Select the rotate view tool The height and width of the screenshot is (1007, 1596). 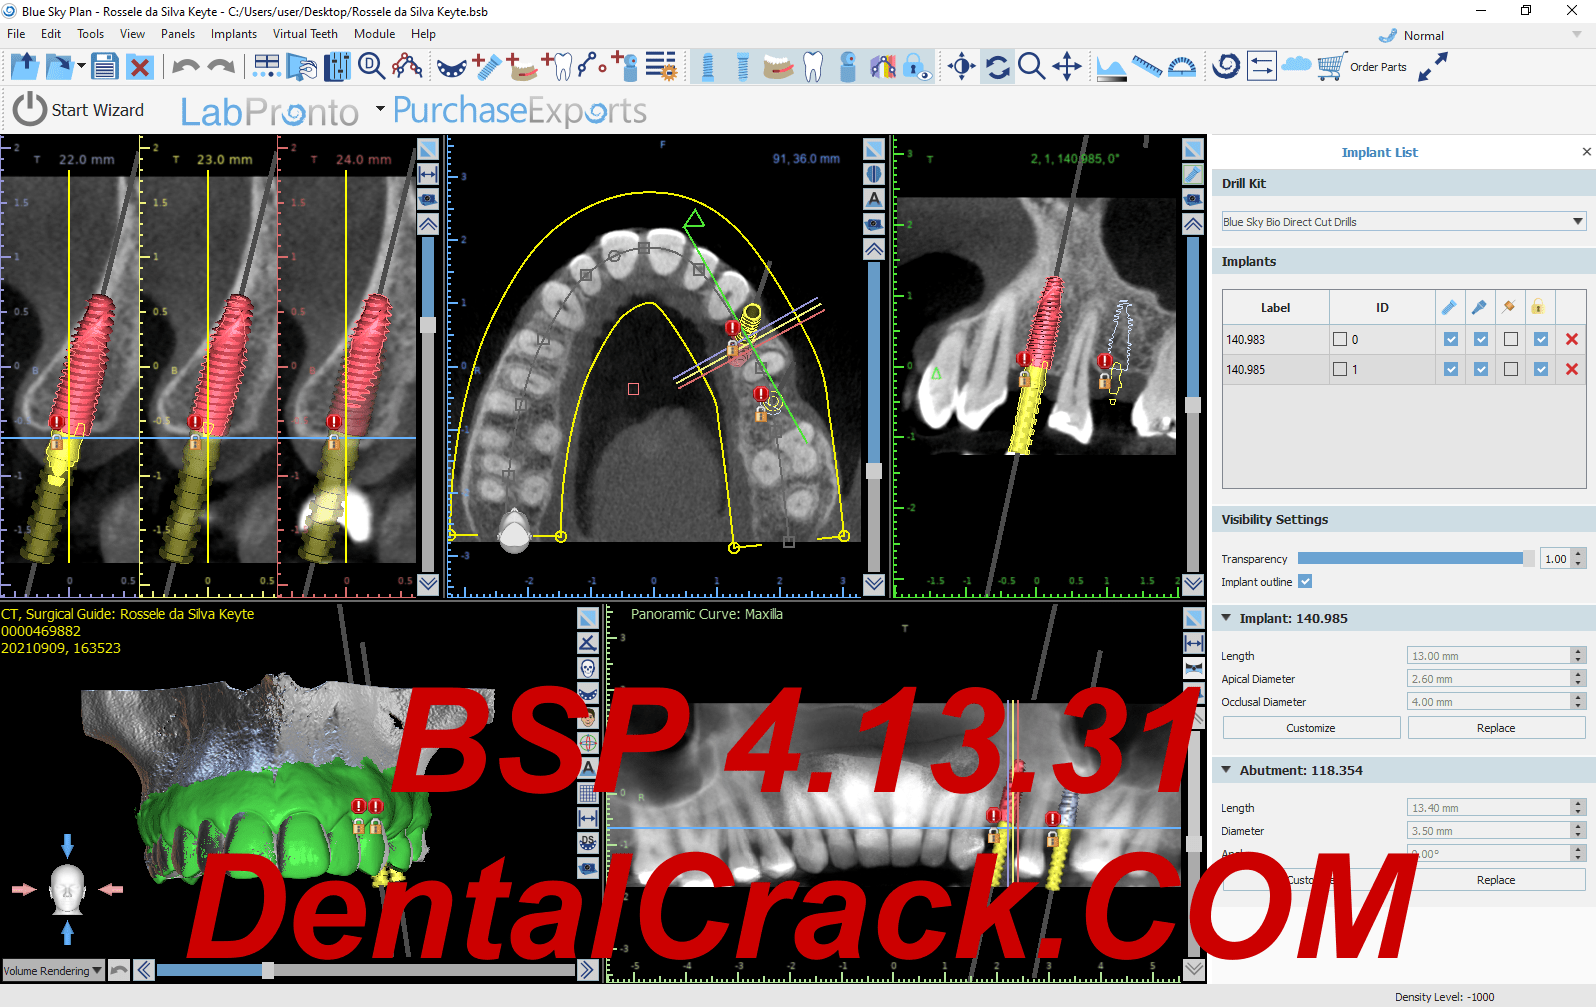(997, 67)
